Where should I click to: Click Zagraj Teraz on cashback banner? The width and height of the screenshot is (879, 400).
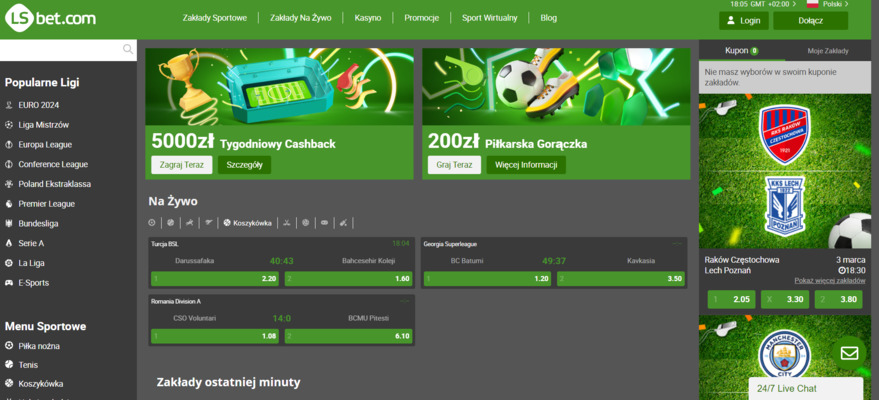point(182,165)
